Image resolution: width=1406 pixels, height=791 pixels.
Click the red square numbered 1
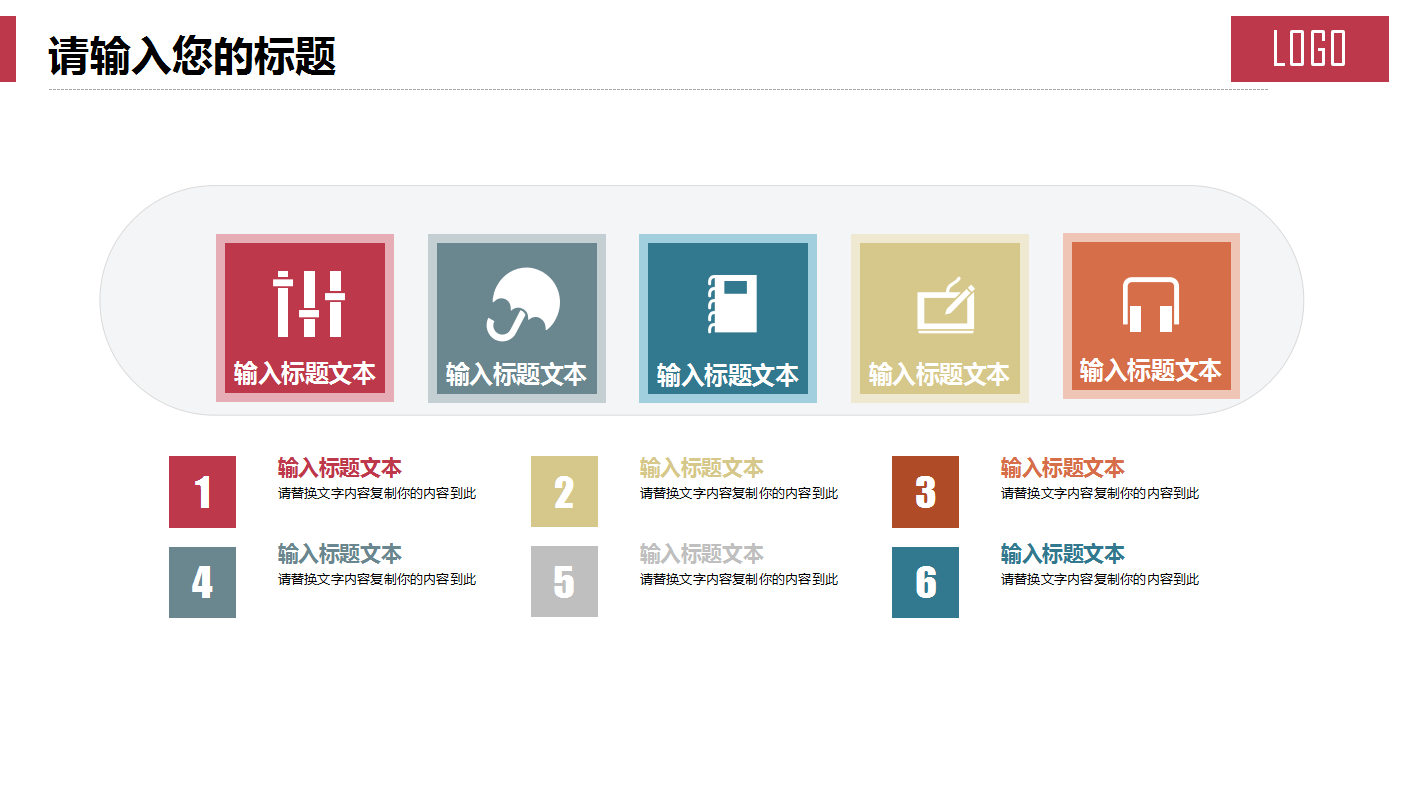(202, 492)
